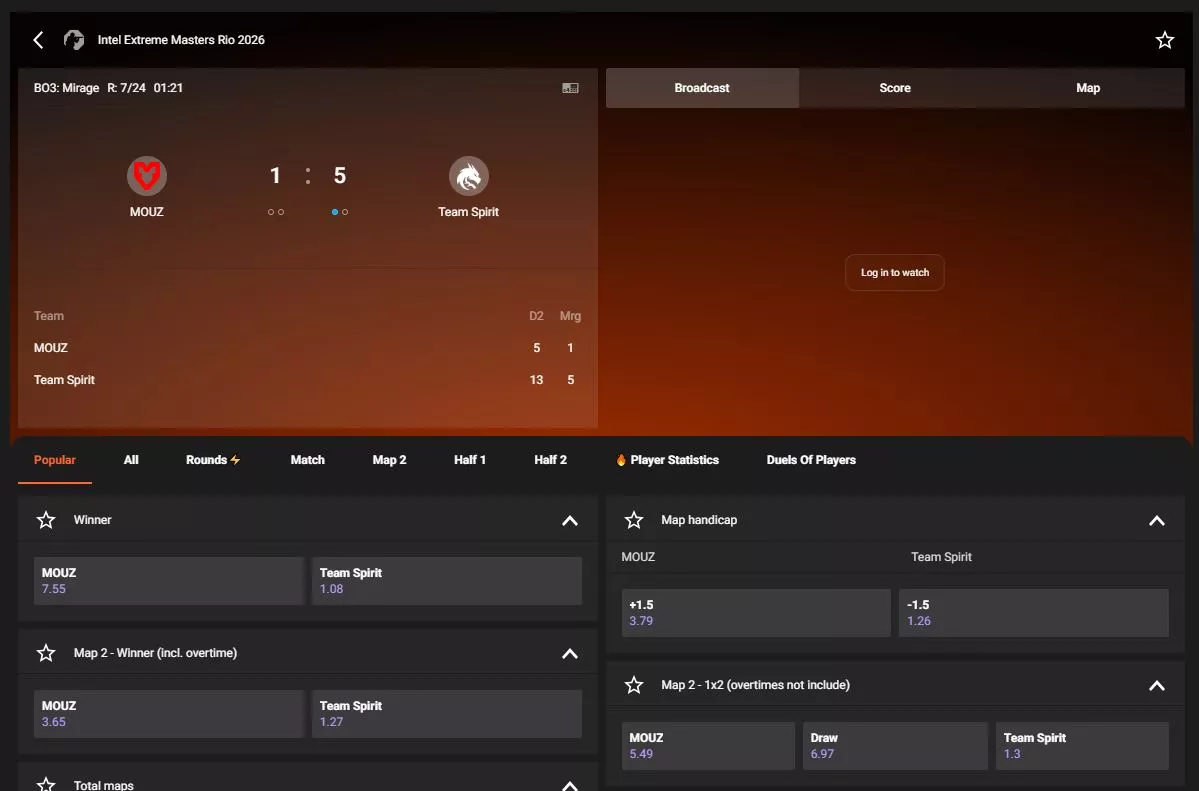Open the Half 1 tab
1199x791 pixels.
tap(470, 460)
